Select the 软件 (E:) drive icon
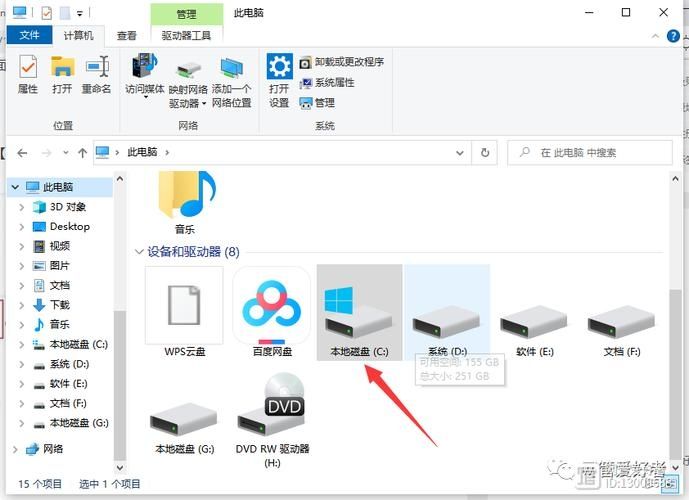Viewport: 689px width, 500px height. 534,330
